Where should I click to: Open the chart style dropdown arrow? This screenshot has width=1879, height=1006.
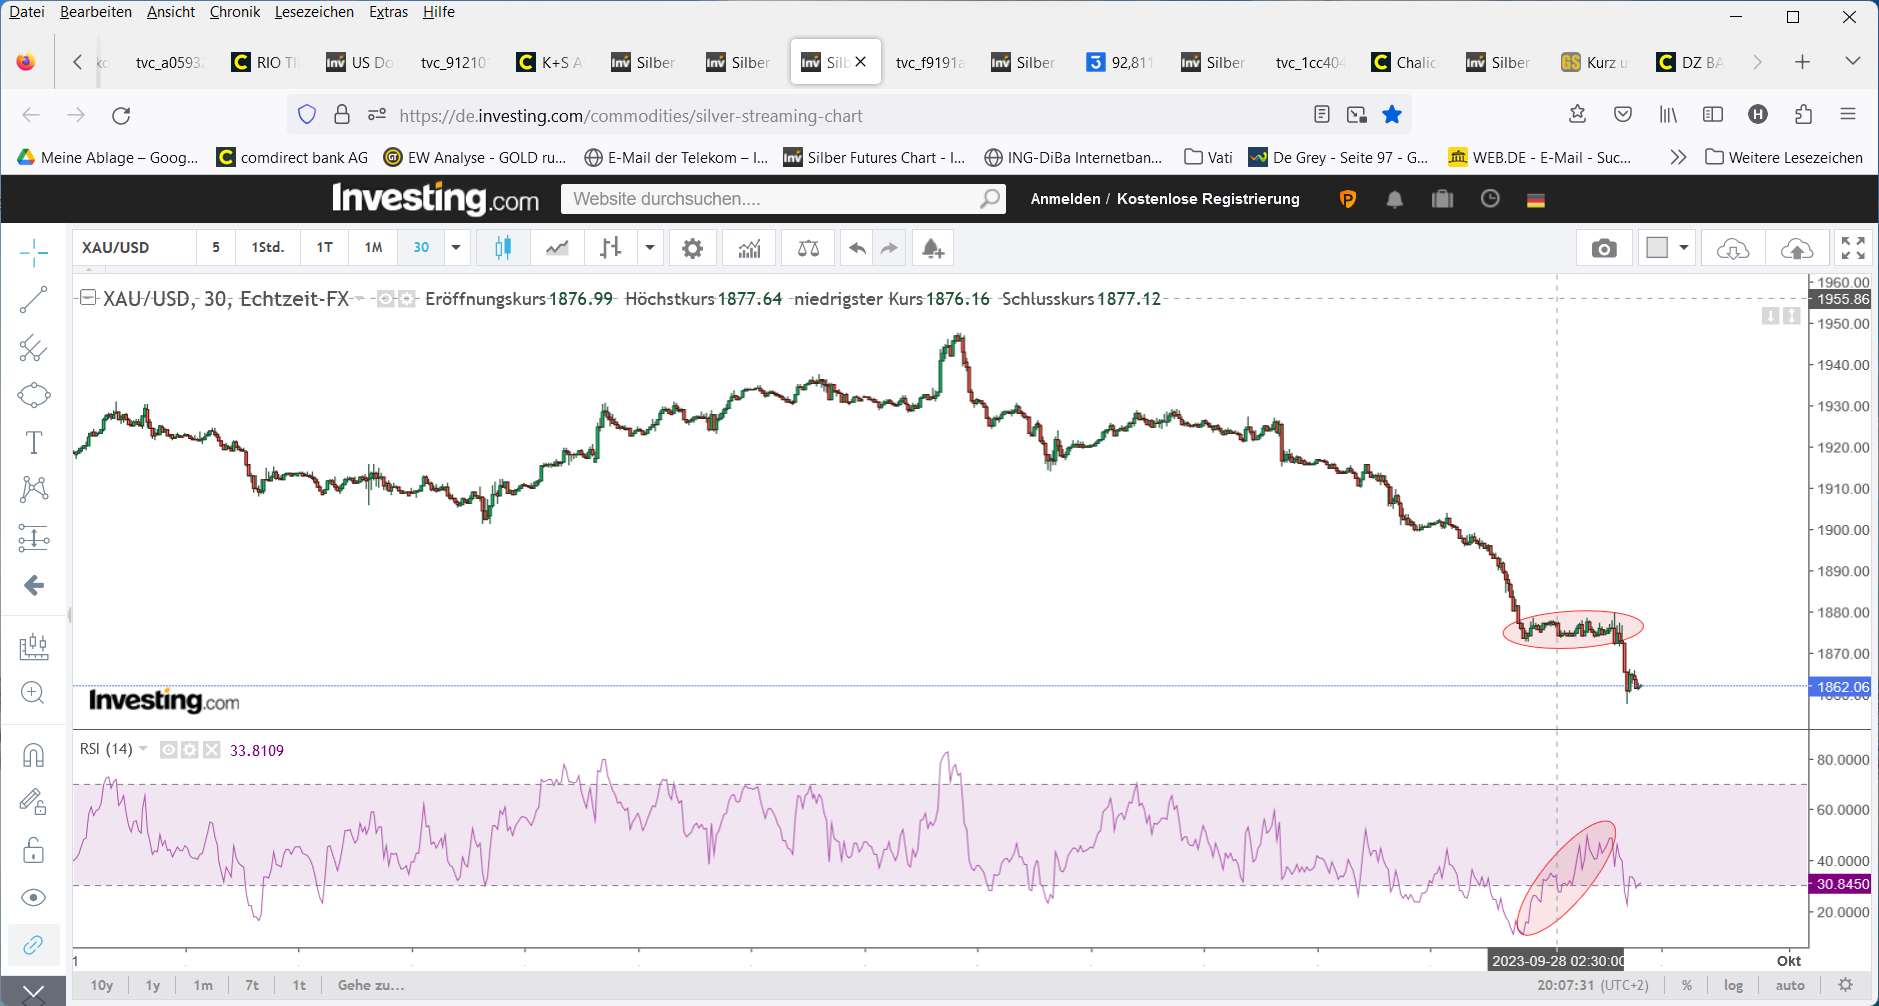(650, 248)
